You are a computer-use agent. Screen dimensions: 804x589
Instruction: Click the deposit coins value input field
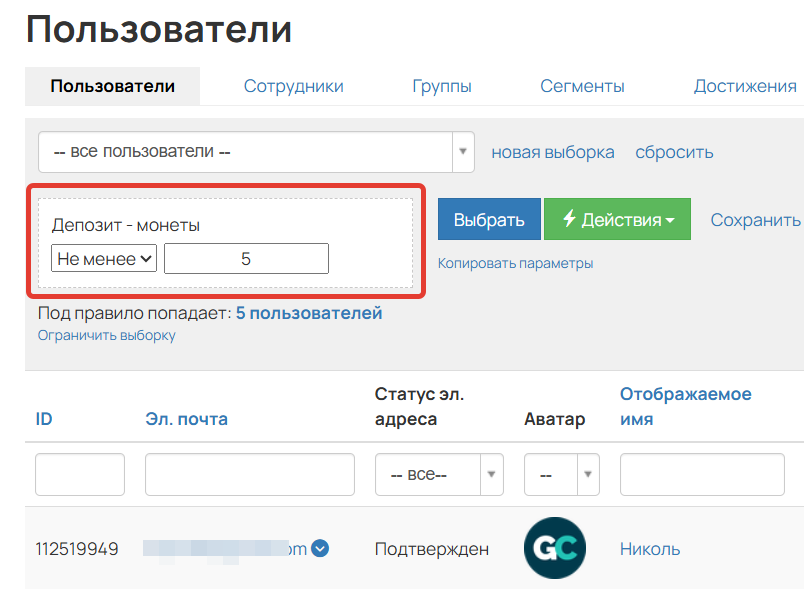tap(246, 258)
